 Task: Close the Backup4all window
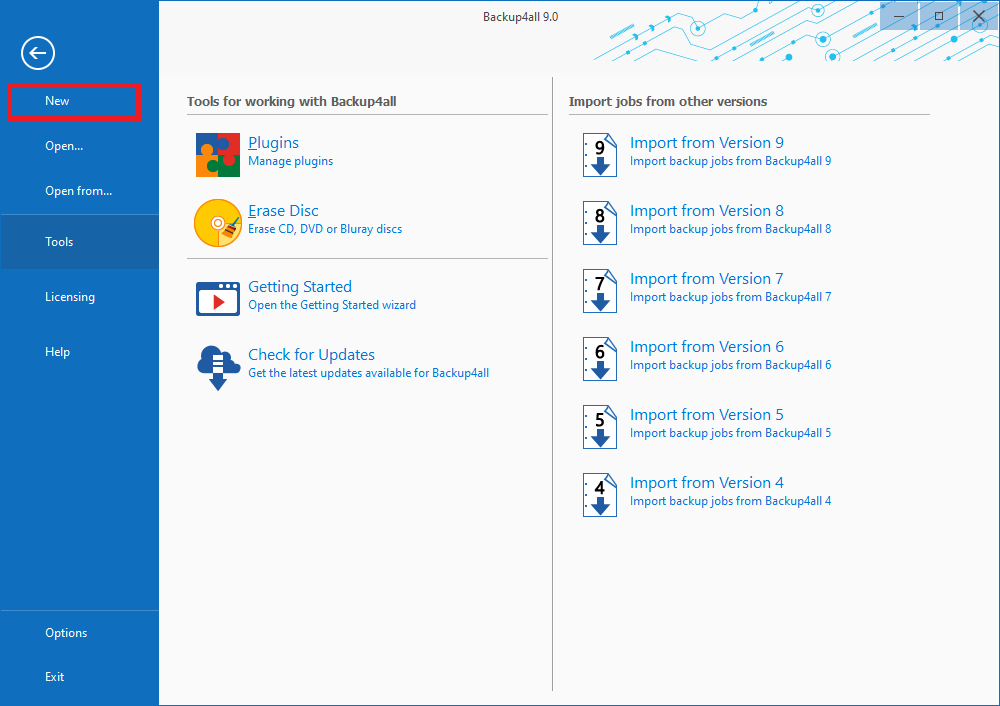pos(979,16)
